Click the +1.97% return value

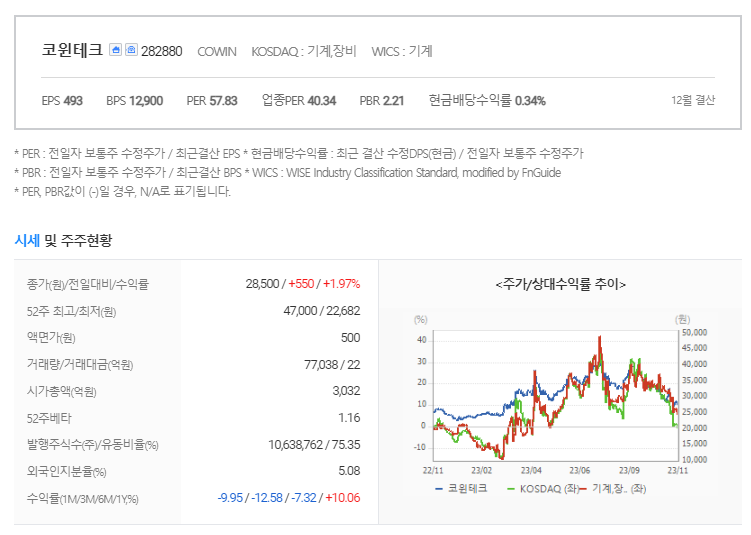341,284
